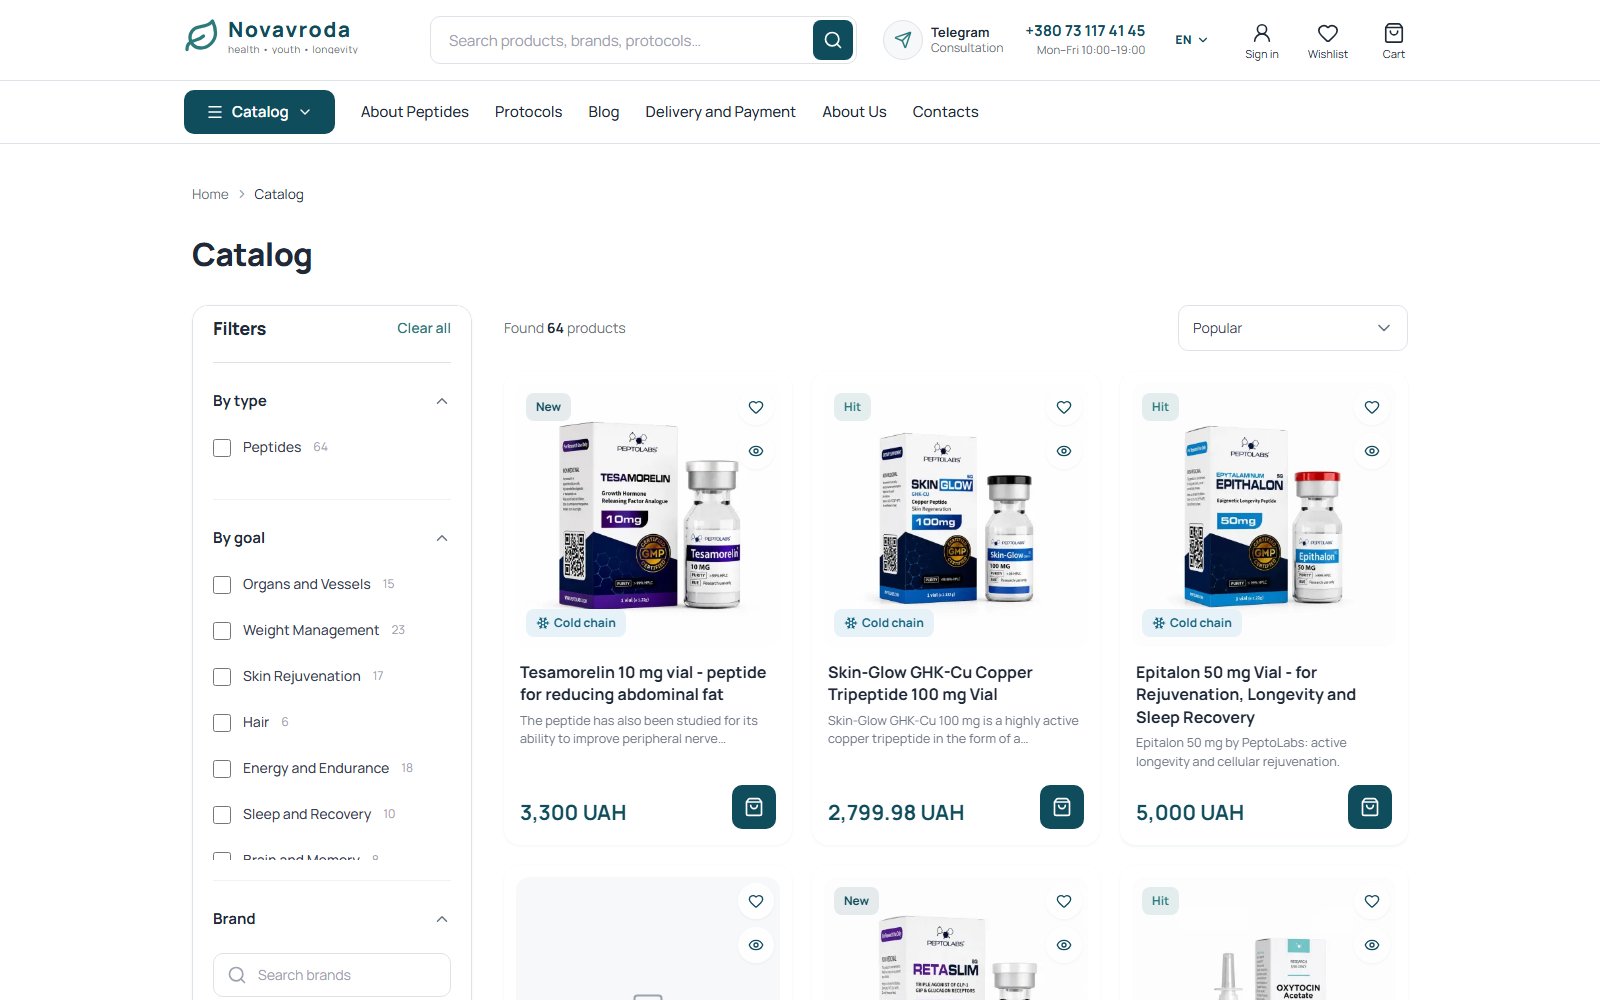Wishlist the product card with no image
The image size is (1600, 1000).
(x=756, y=901)
